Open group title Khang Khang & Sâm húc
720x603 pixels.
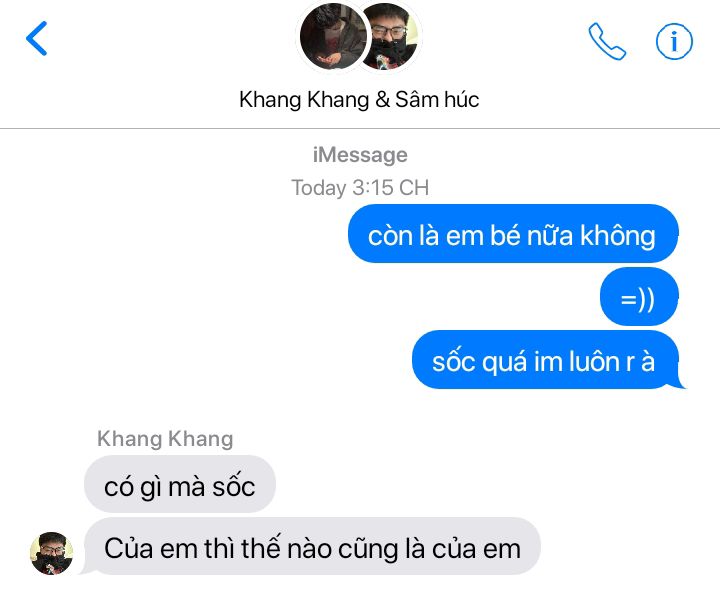(x=359, y=100)
